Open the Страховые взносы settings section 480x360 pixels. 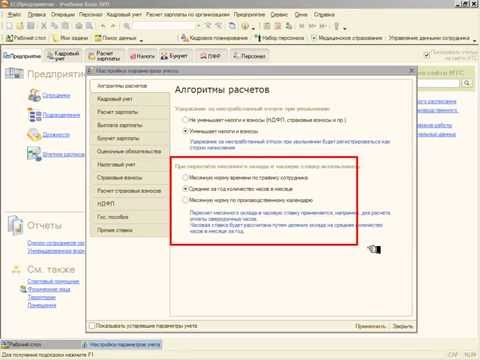130,178
